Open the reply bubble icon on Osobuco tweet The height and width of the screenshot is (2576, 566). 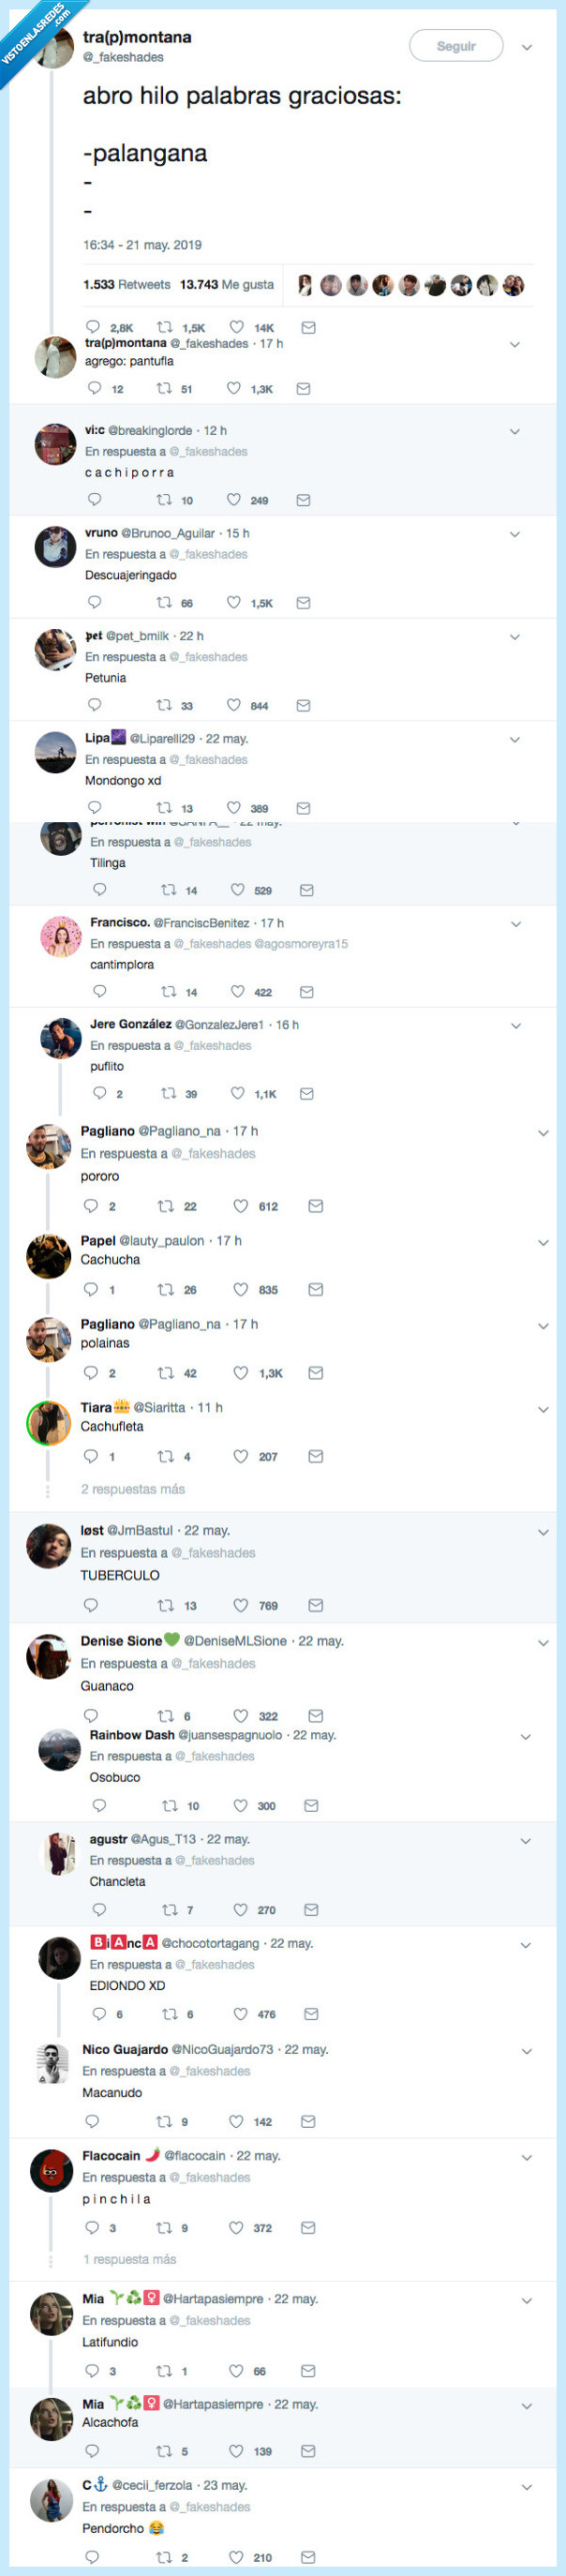[x=100, y=1806]
